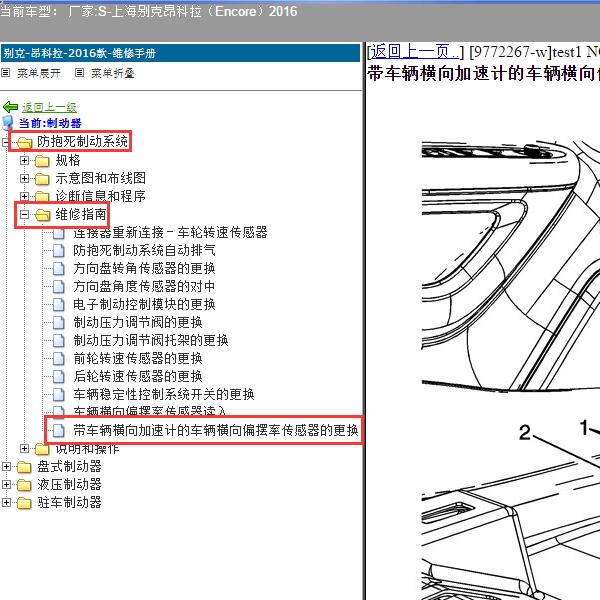Open 制动压力调节阀的更换 document
Image resolution: width=600 pixels, height=600 pixels.
click(x=138, y=322)
